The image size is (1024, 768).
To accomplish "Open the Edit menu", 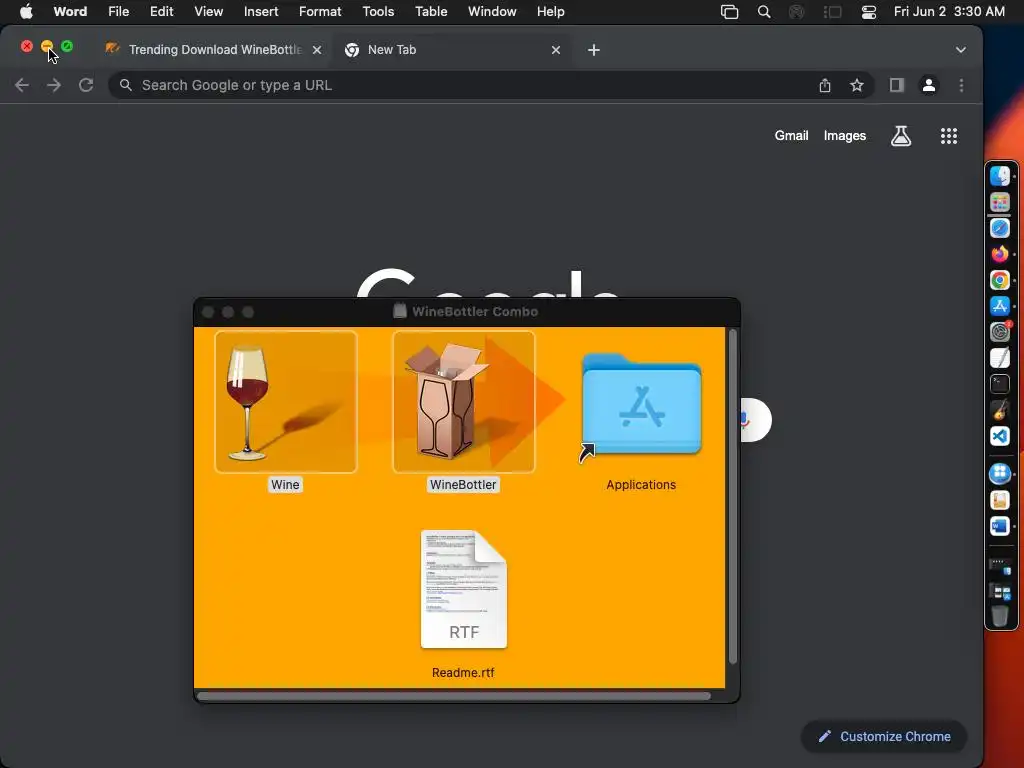I will pyautogui.click(x=161, y=12).
